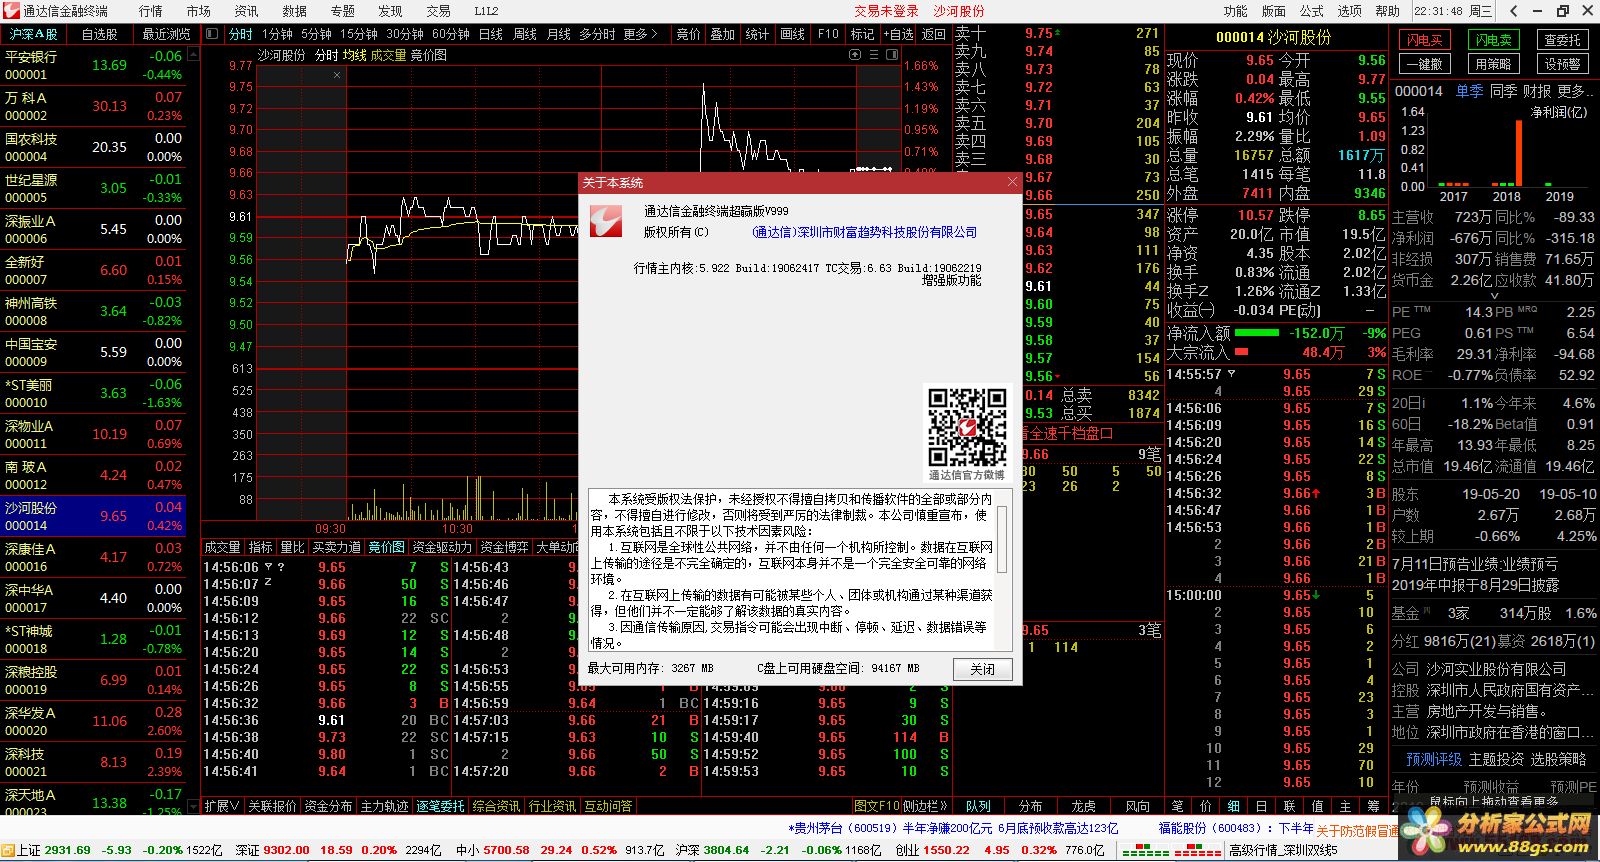The height and width of the screenshot is (862, 1600).
Task: Click the chart list-lines icon
Action: coord(873,55)
